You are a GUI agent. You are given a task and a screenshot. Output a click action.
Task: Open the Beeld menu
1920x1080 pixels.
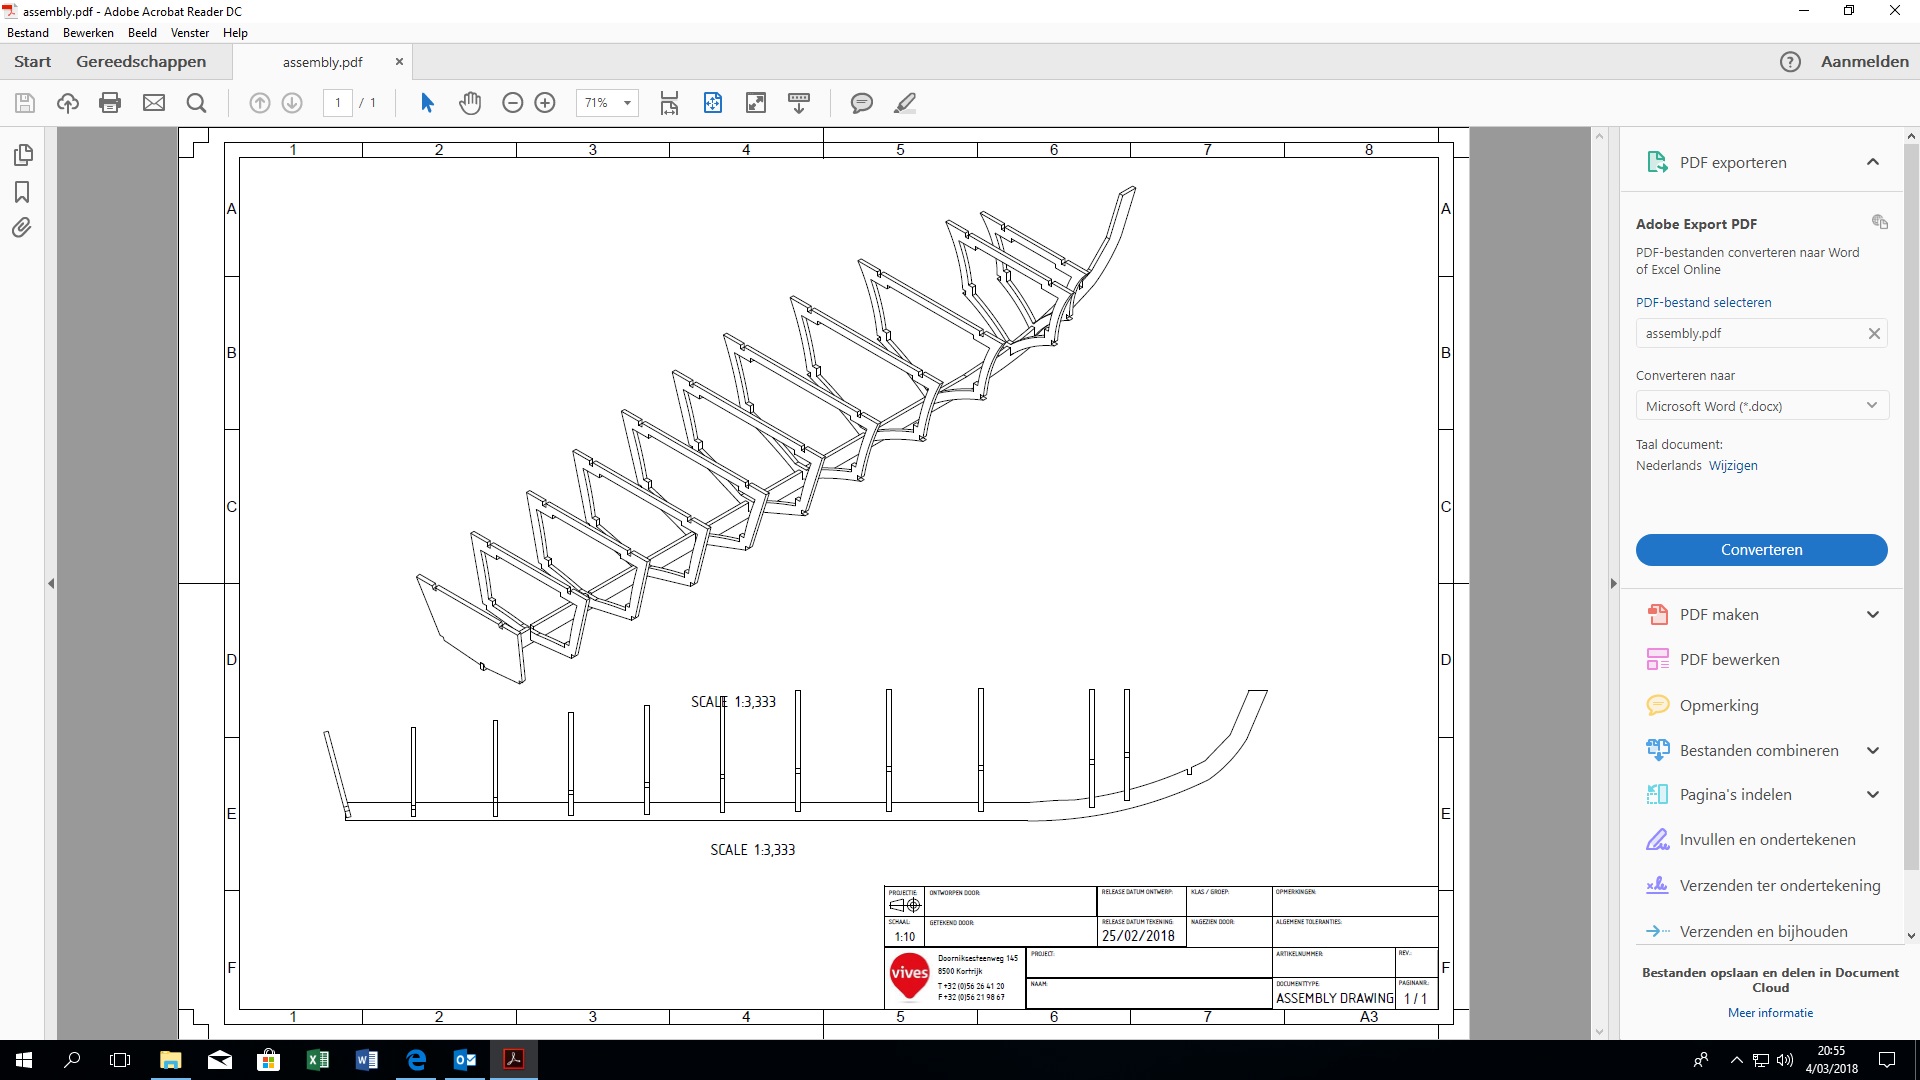pyautogui.click(x=142, y=33)
